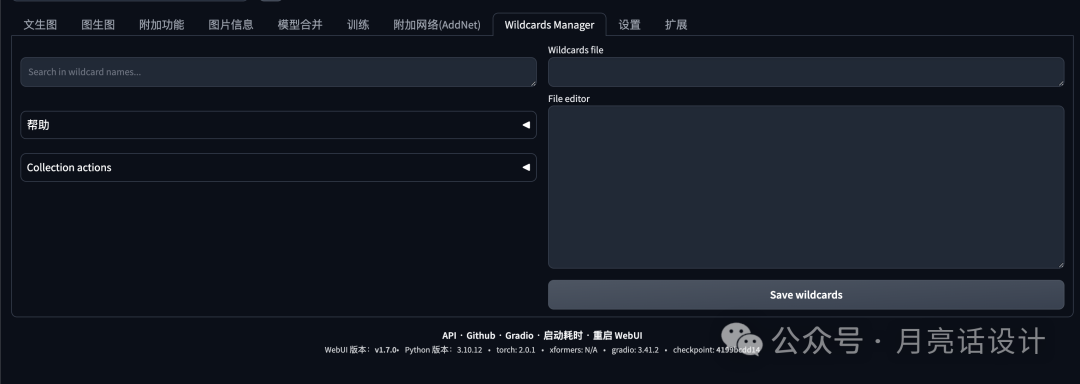This screenshot has height=384, width=1080.
Task: Select the 附加功能 tab
Action: point(161,25)
